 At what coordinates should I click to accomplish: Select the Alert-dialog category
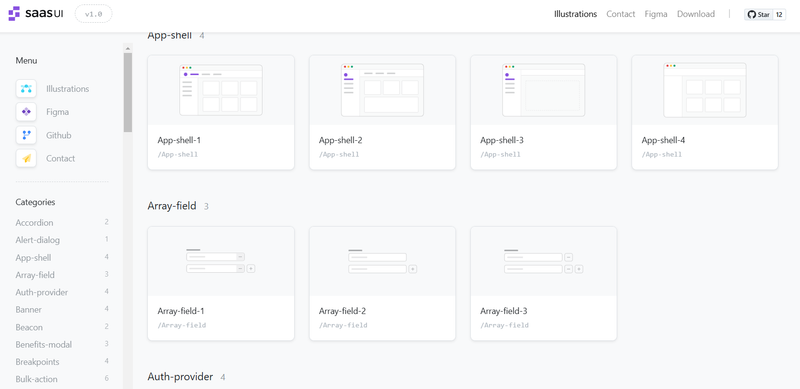click(38, 240)
